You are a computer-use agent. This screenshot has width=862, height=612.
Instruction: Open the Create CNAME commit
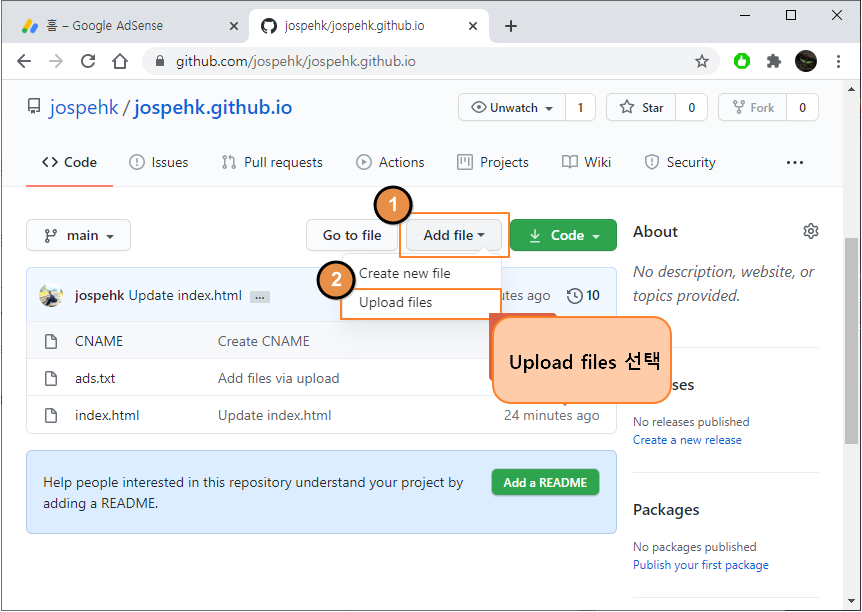[x=264, y=341]
